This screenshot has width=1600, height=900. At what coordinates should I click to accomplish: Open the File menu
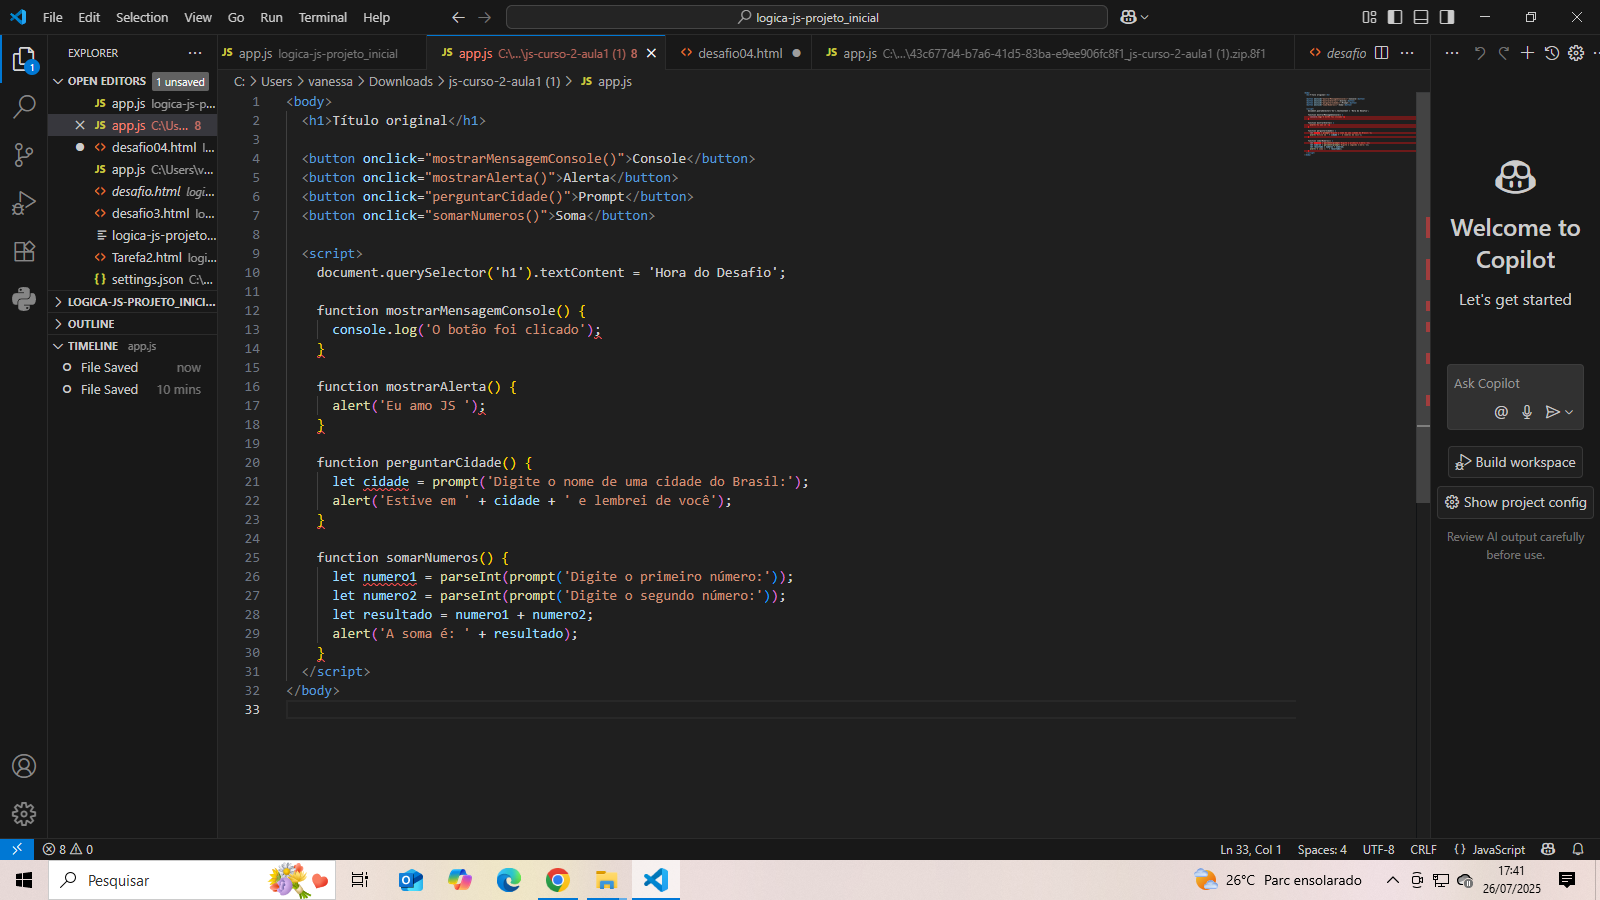click(53, 17)
